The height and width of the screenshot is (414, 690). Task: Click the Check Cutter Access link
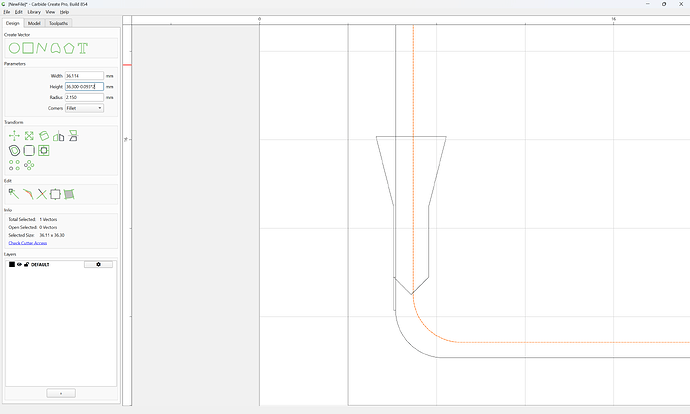pyautogui.click(x=28, y=243)
